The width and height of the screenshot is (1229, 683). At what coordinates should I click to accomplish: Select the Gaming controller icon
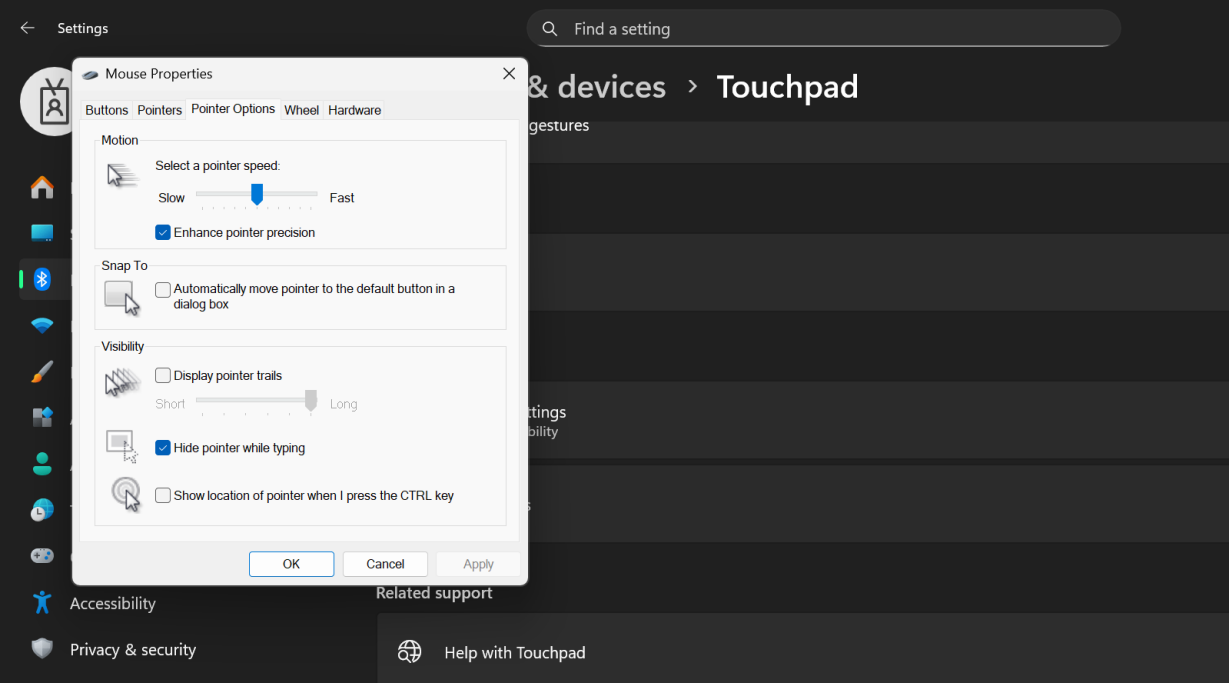(x=42, y=555)
